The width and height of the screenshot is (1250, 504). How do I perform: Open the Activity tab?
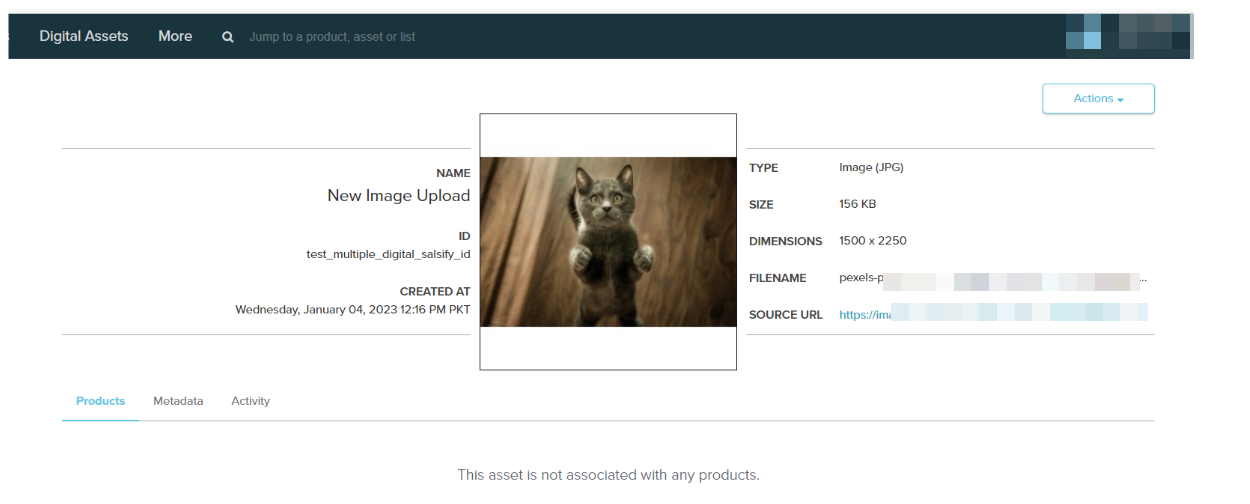click(250, 401)
